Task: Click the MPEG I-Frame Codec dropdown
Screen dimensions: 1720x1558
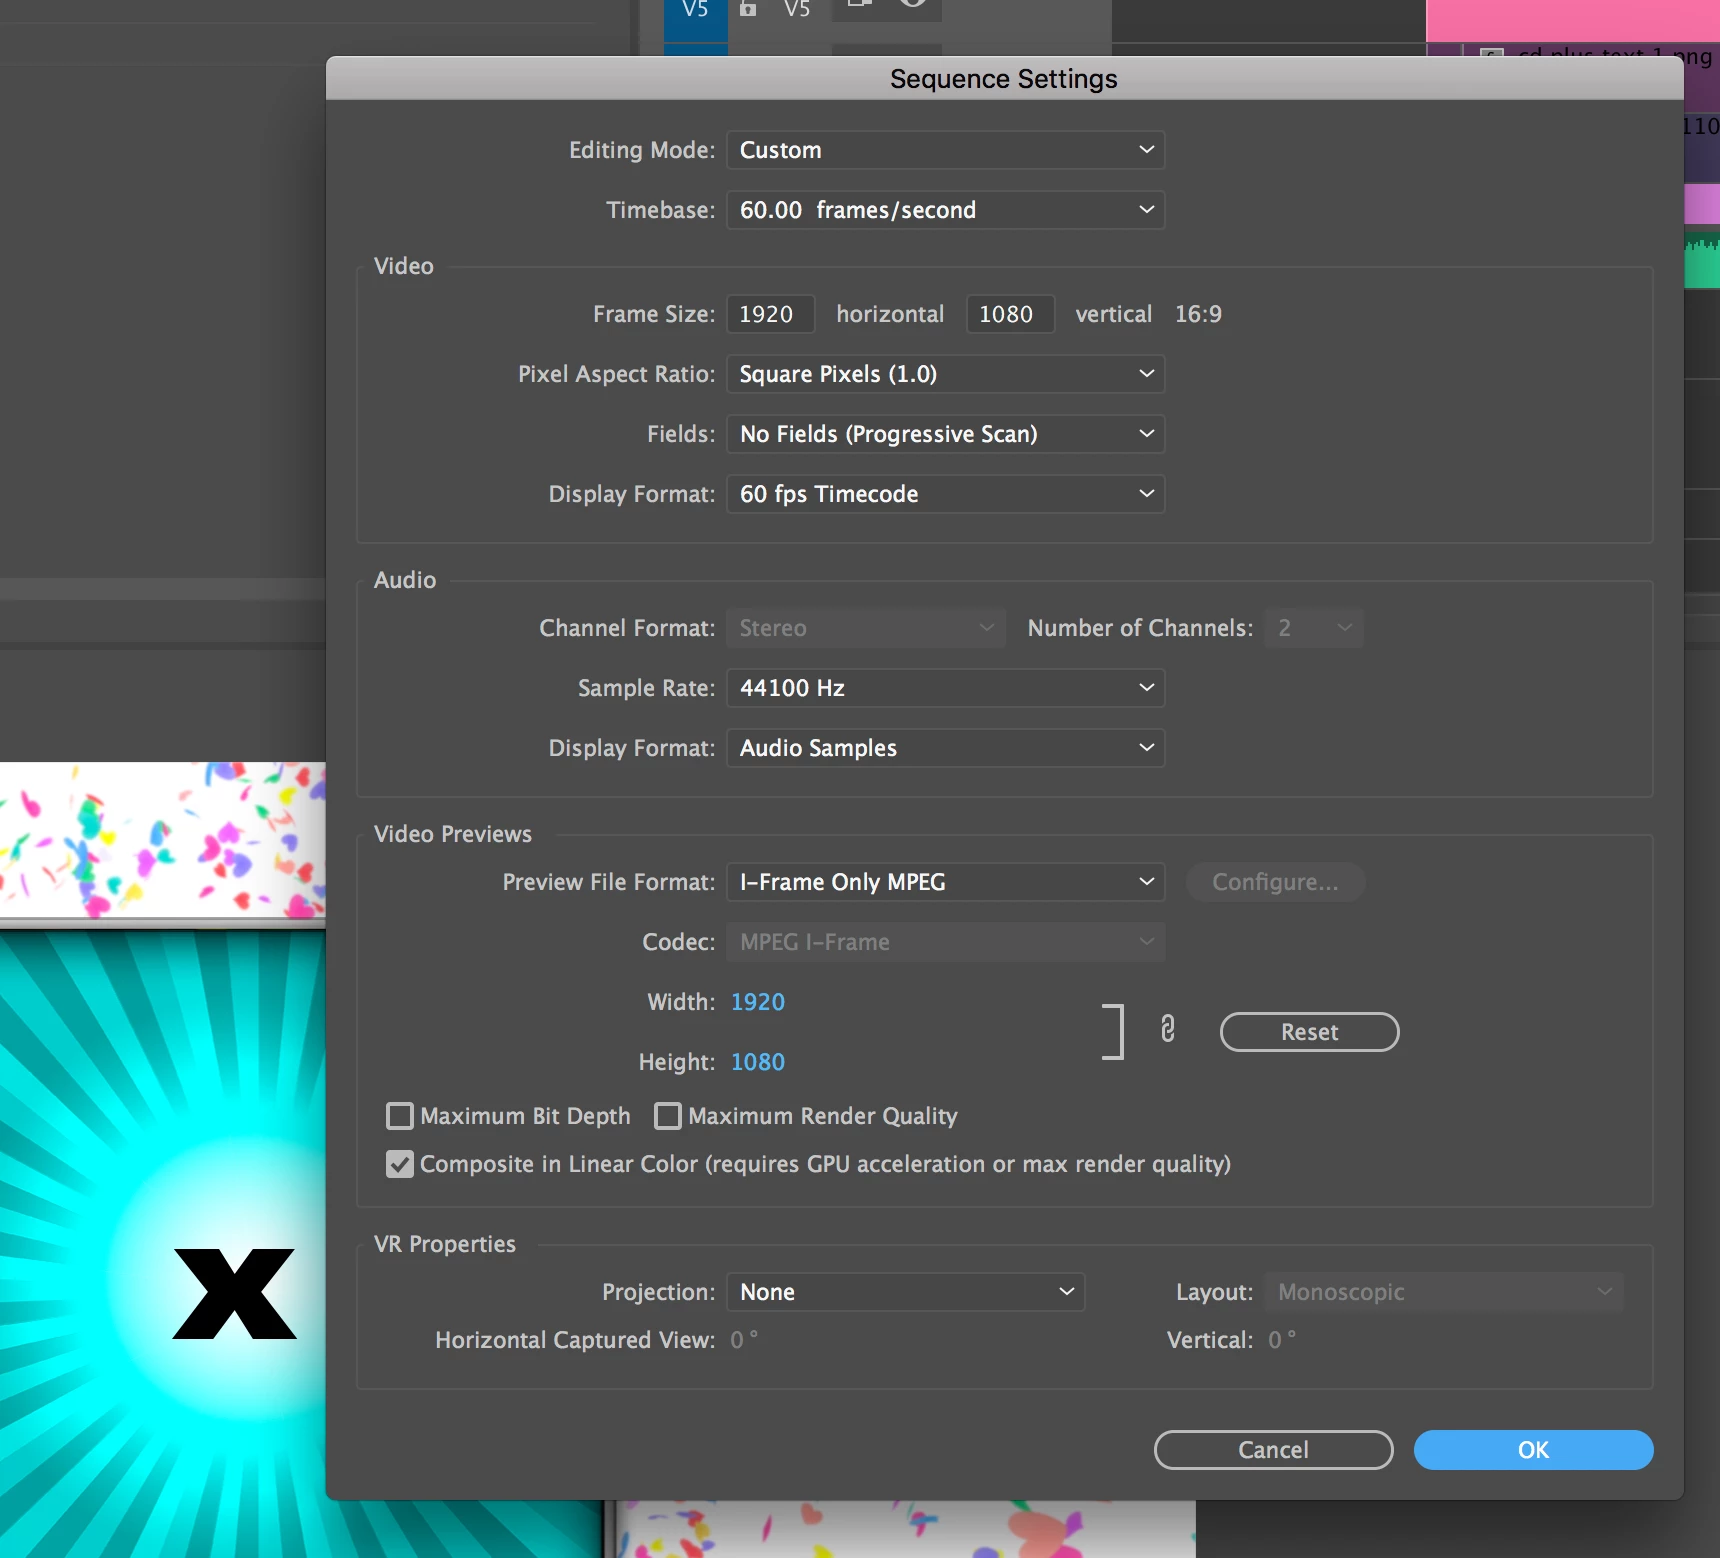Action: tap(946, 942)
